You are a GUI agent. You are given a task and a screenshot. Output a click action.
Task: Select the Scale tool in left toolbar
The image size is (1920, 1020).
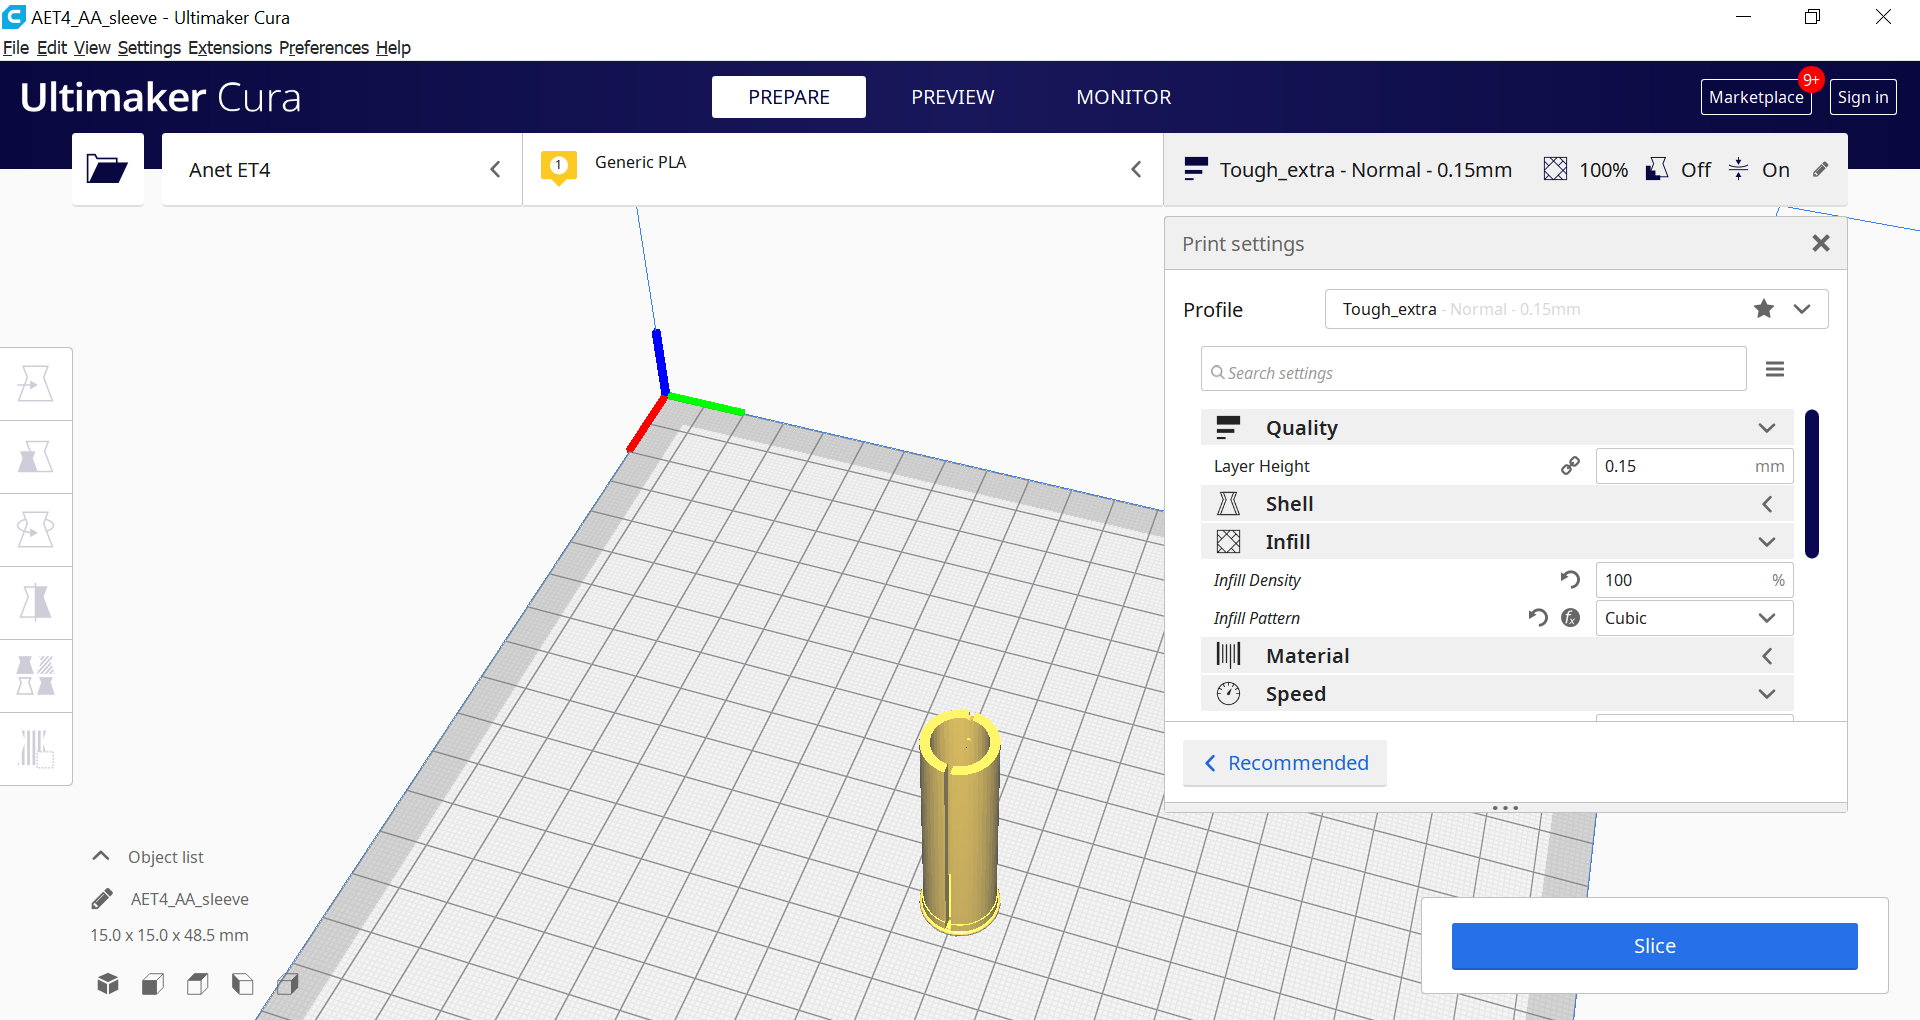pyautogui.click(x=36, y=457)
